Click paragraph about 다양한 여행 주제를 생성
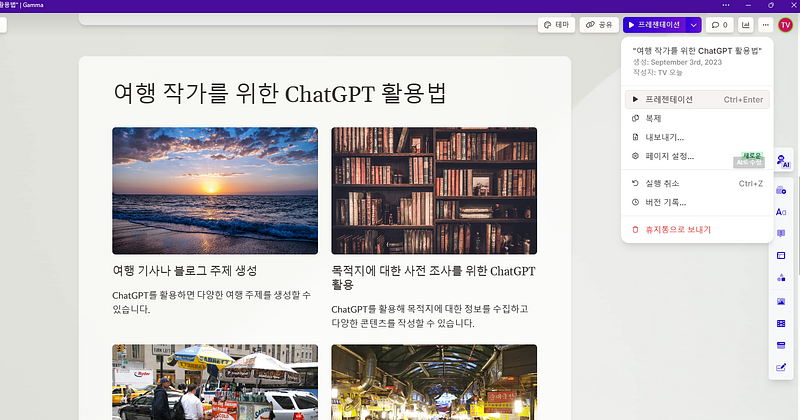 (x=211, y=302)
